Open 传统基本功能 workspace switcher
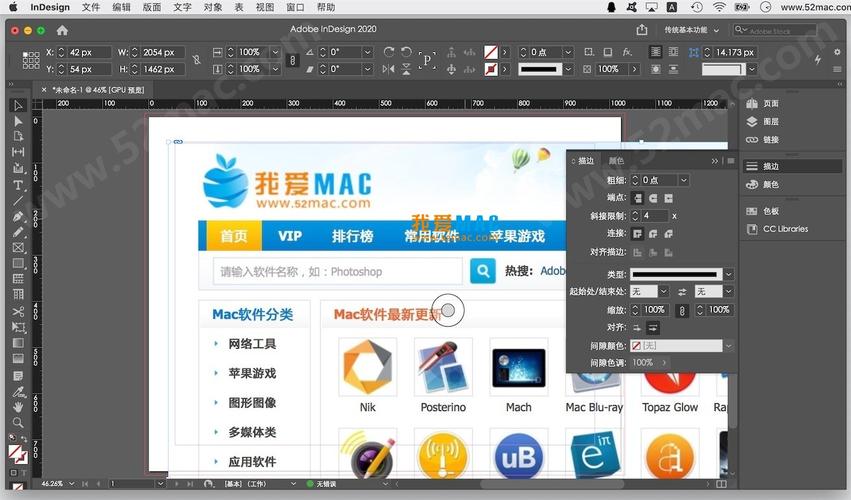 691,30
